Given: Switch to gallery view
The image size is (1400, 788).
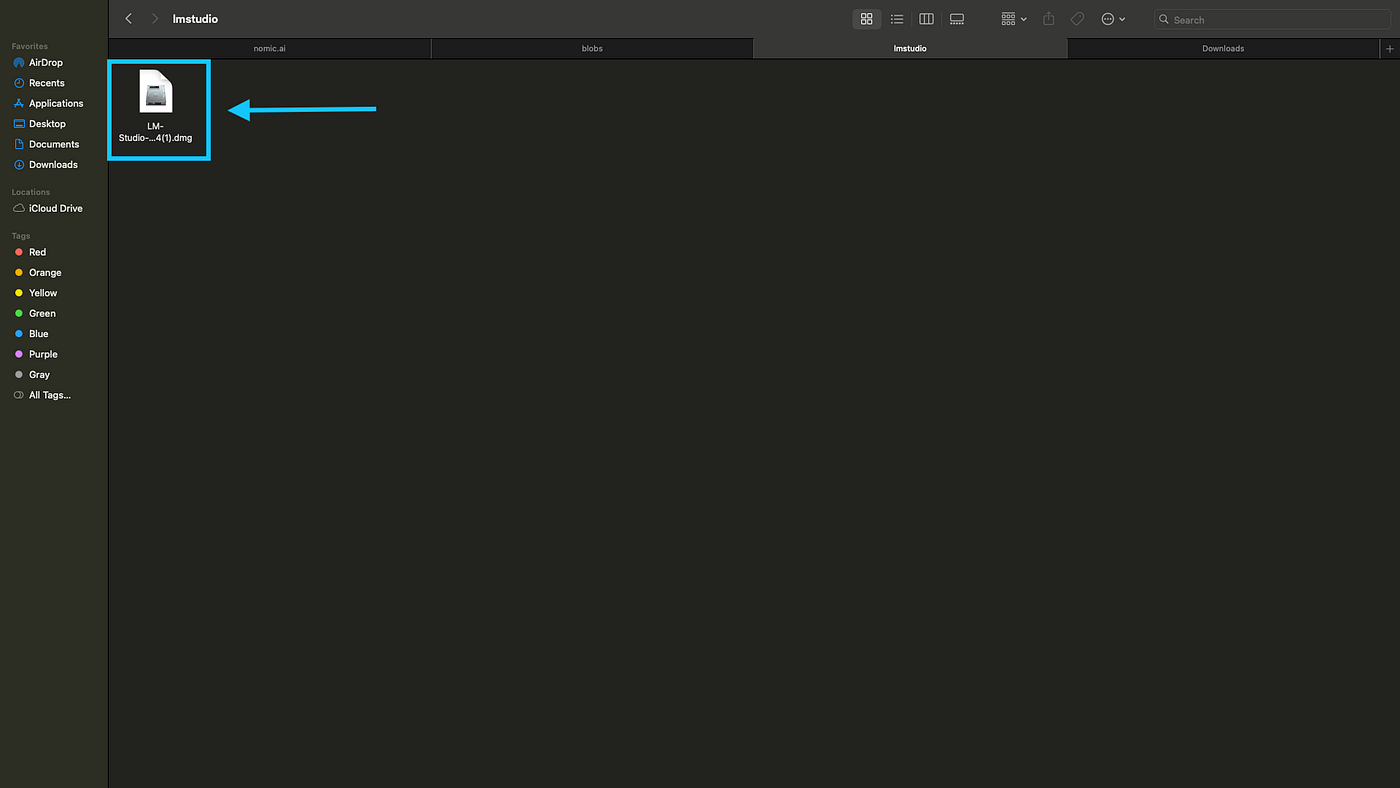Looking at the screenshot, I should coord(957,19).
